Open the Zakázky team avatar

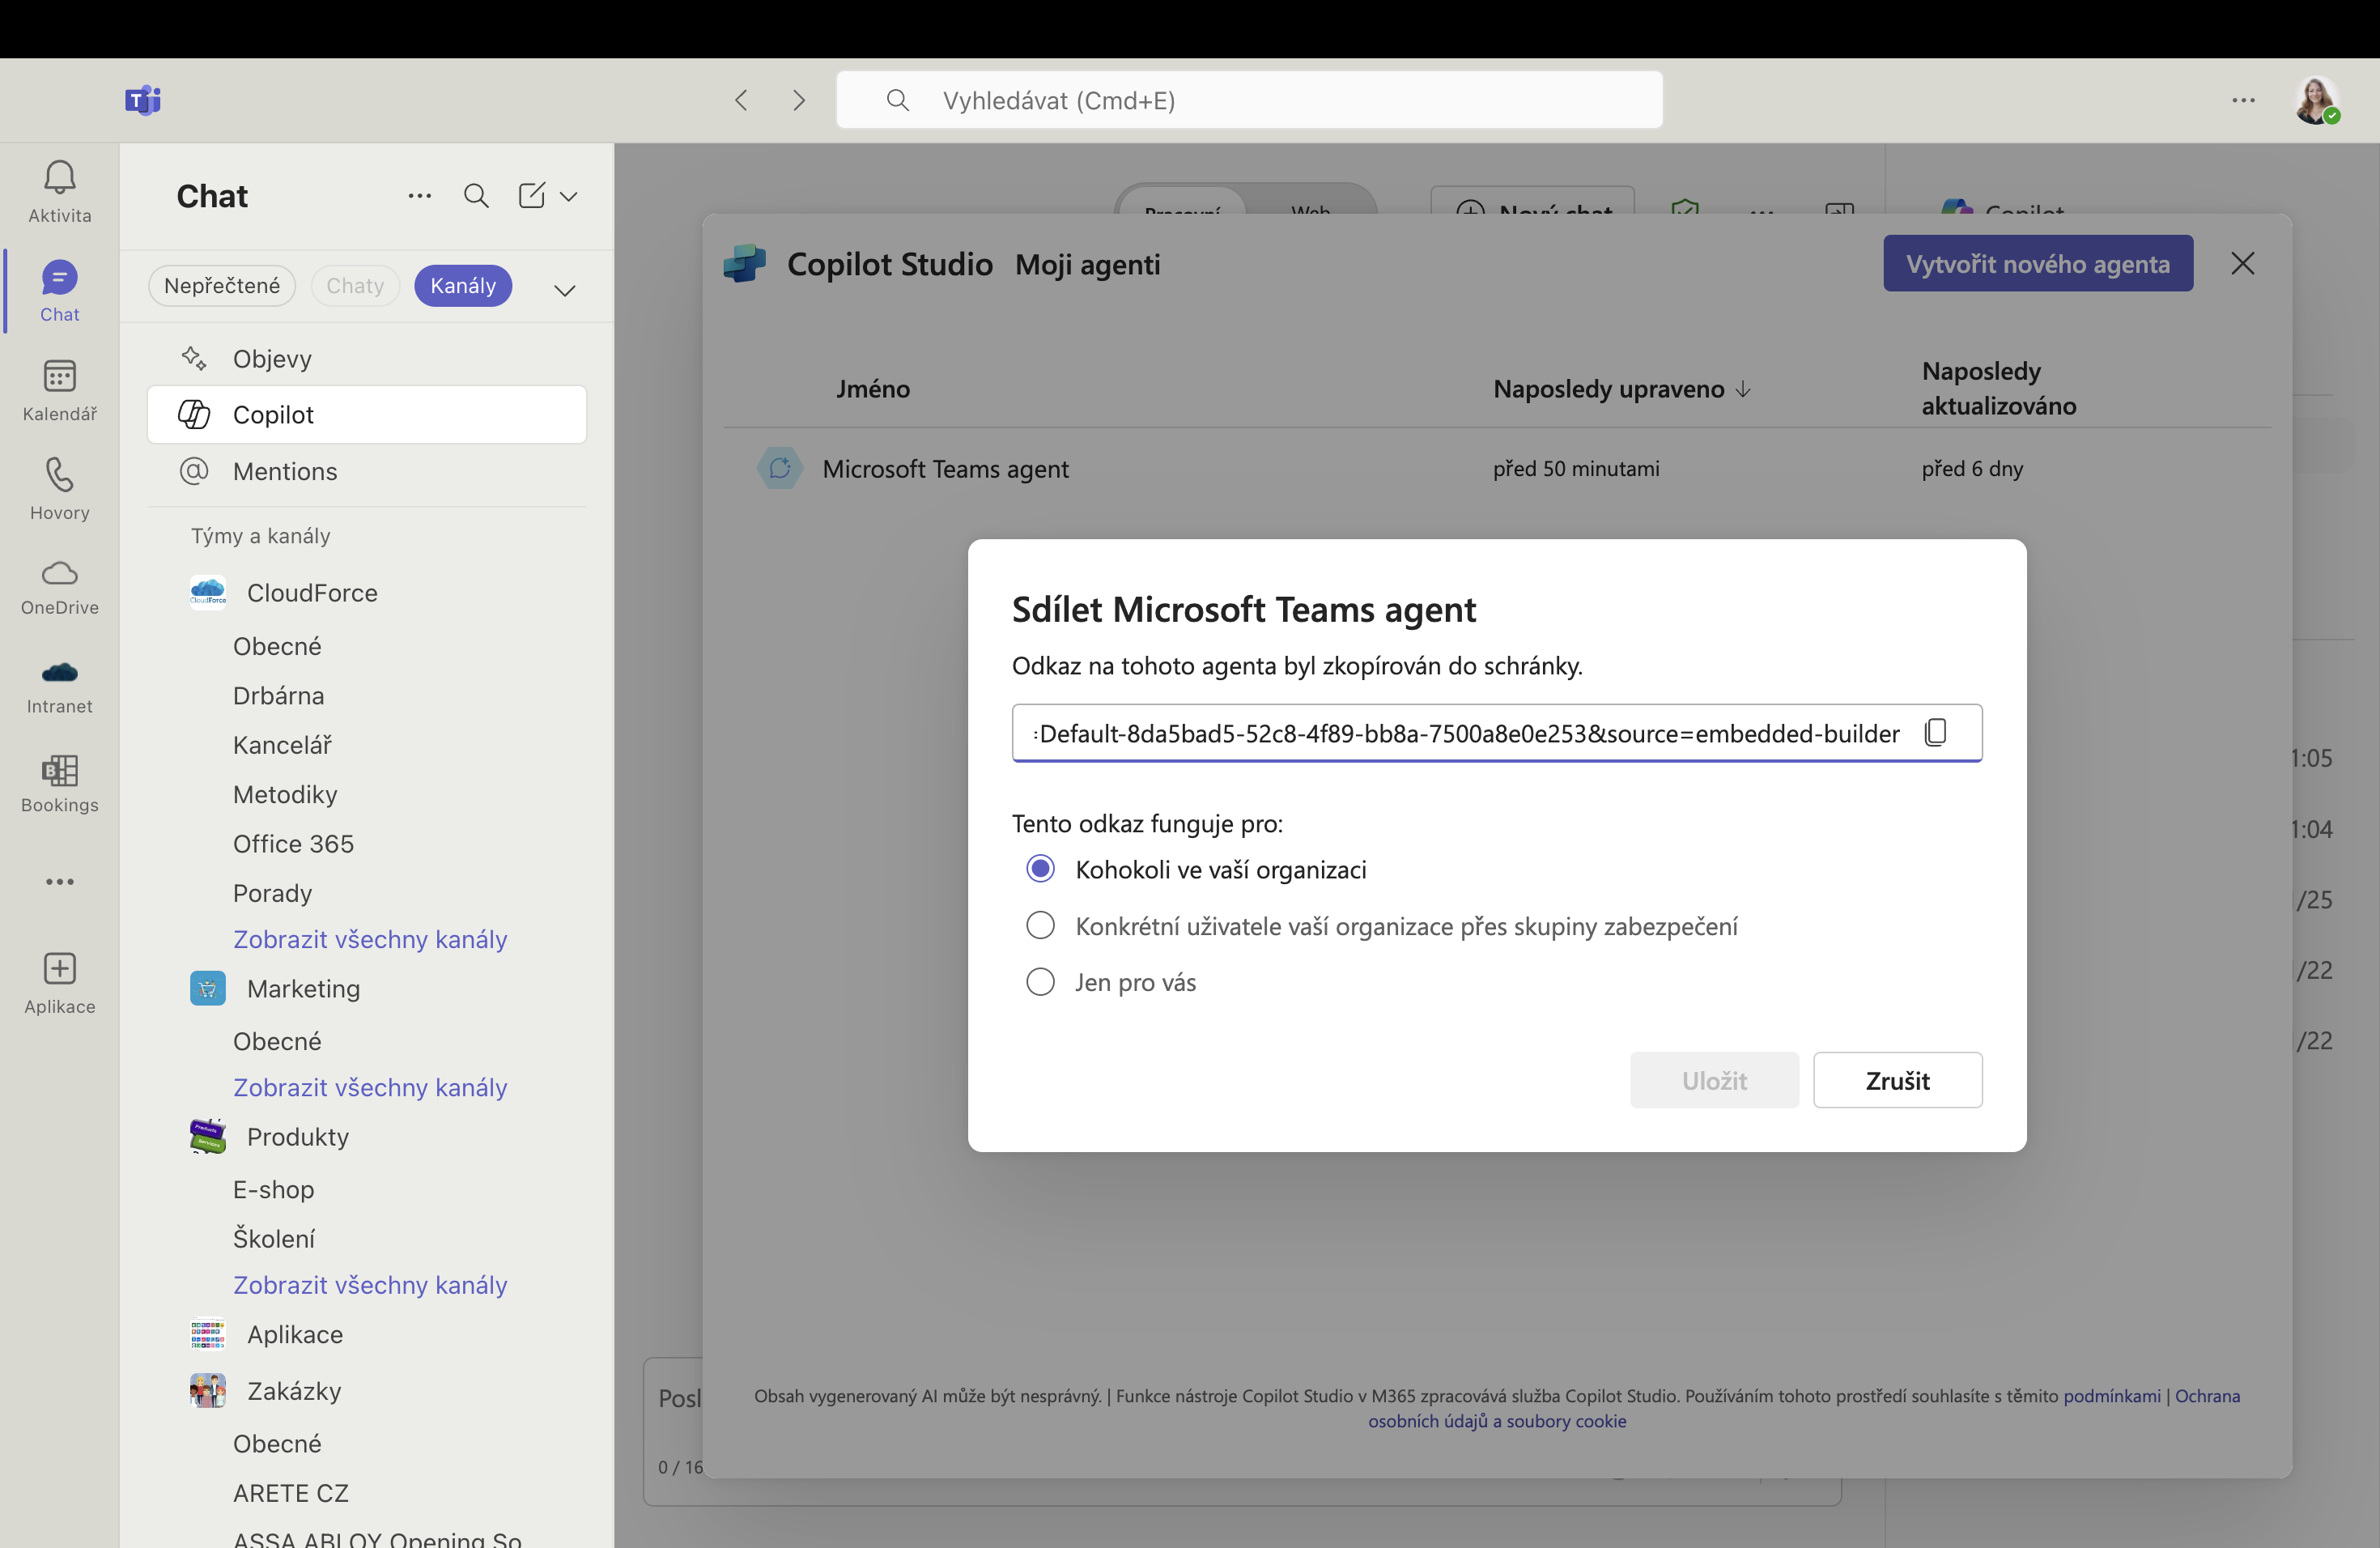(x=208, y=1391)
